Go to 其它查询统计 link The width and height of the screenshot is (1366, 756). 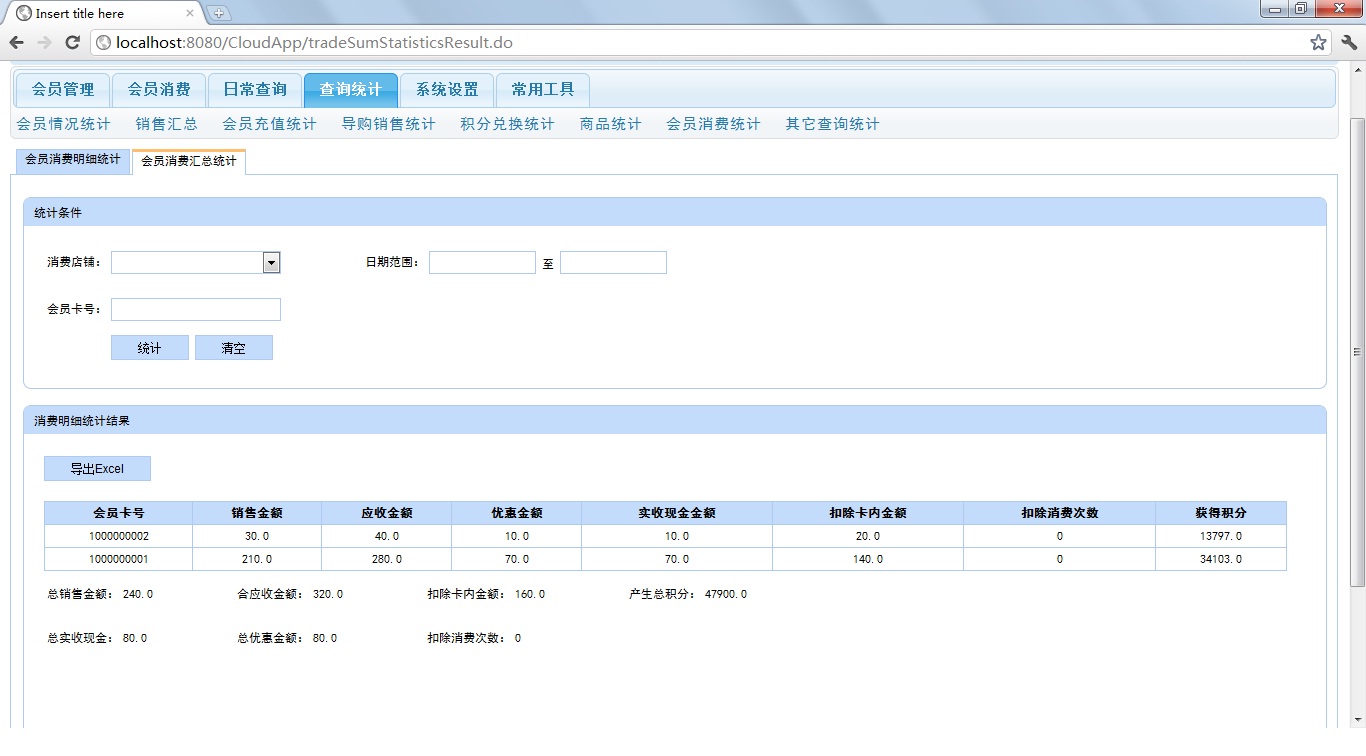click(833, 124)
